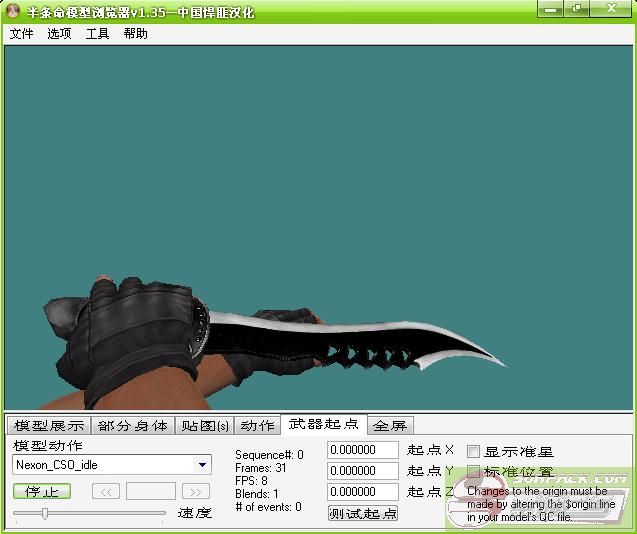
Task: Enable the 显示准星 checkbox
Action: [x=474, y=452]
